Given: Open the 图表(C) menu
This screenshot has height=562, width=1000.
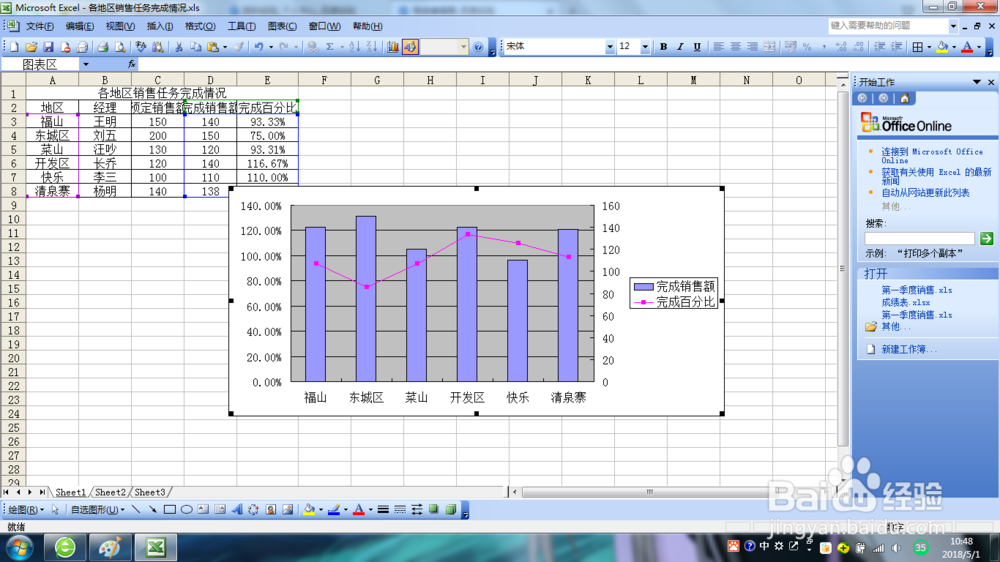Looking at the screenshot, I should click(x=282, y=26).
